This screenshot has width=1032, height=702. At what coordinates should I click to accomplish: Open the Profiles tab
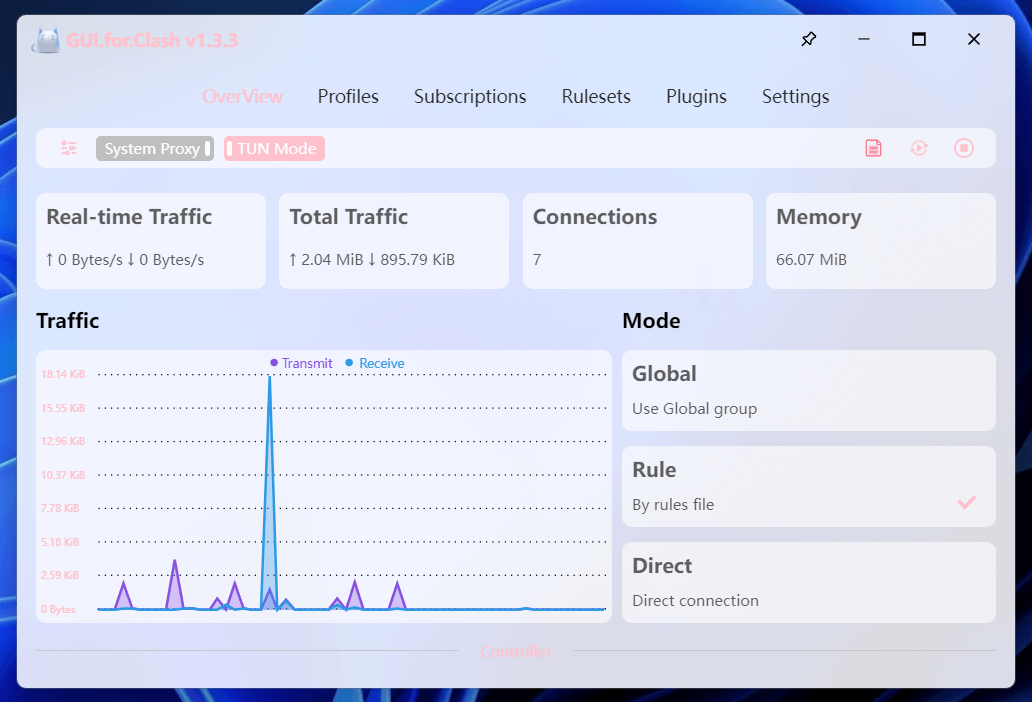pyautogui.click(x=348, y=97)
